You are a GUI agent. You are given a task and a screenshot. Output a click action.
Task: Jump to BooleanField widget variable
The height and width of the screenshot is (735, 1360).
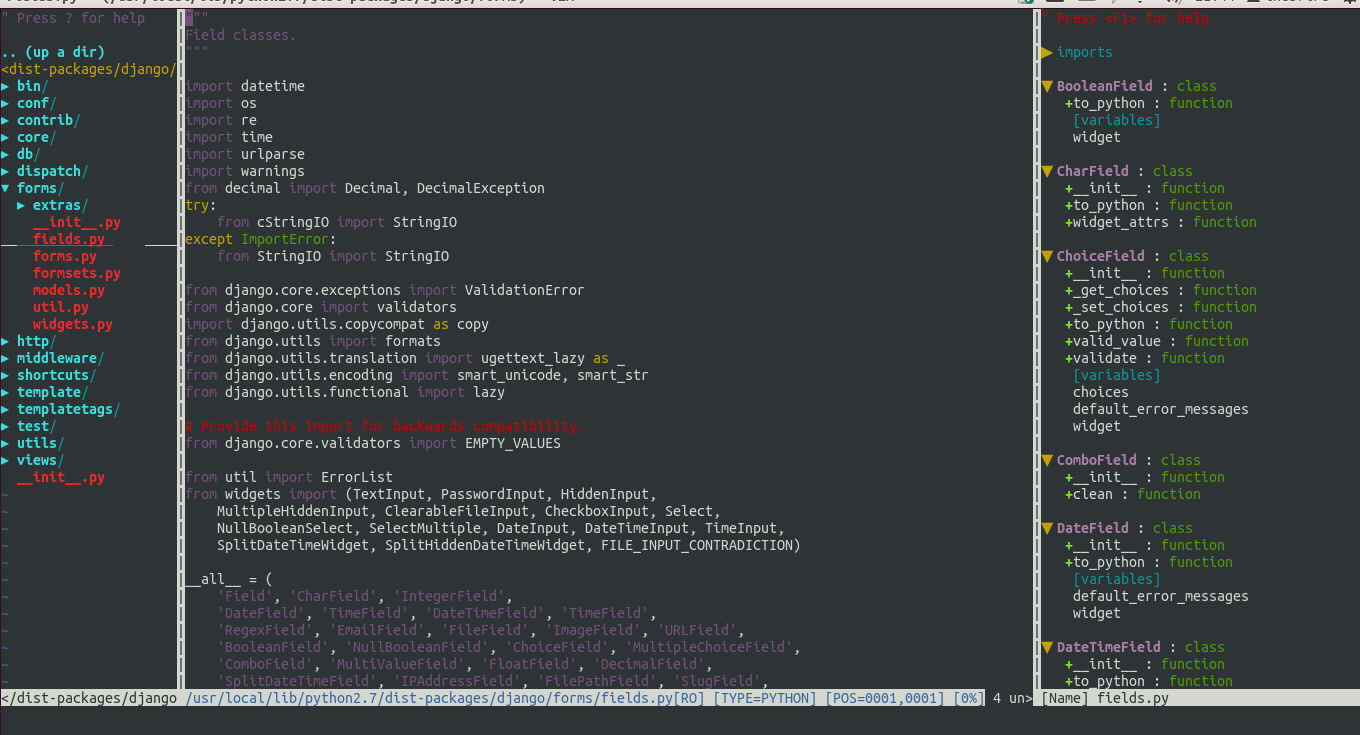(1097, 137)
